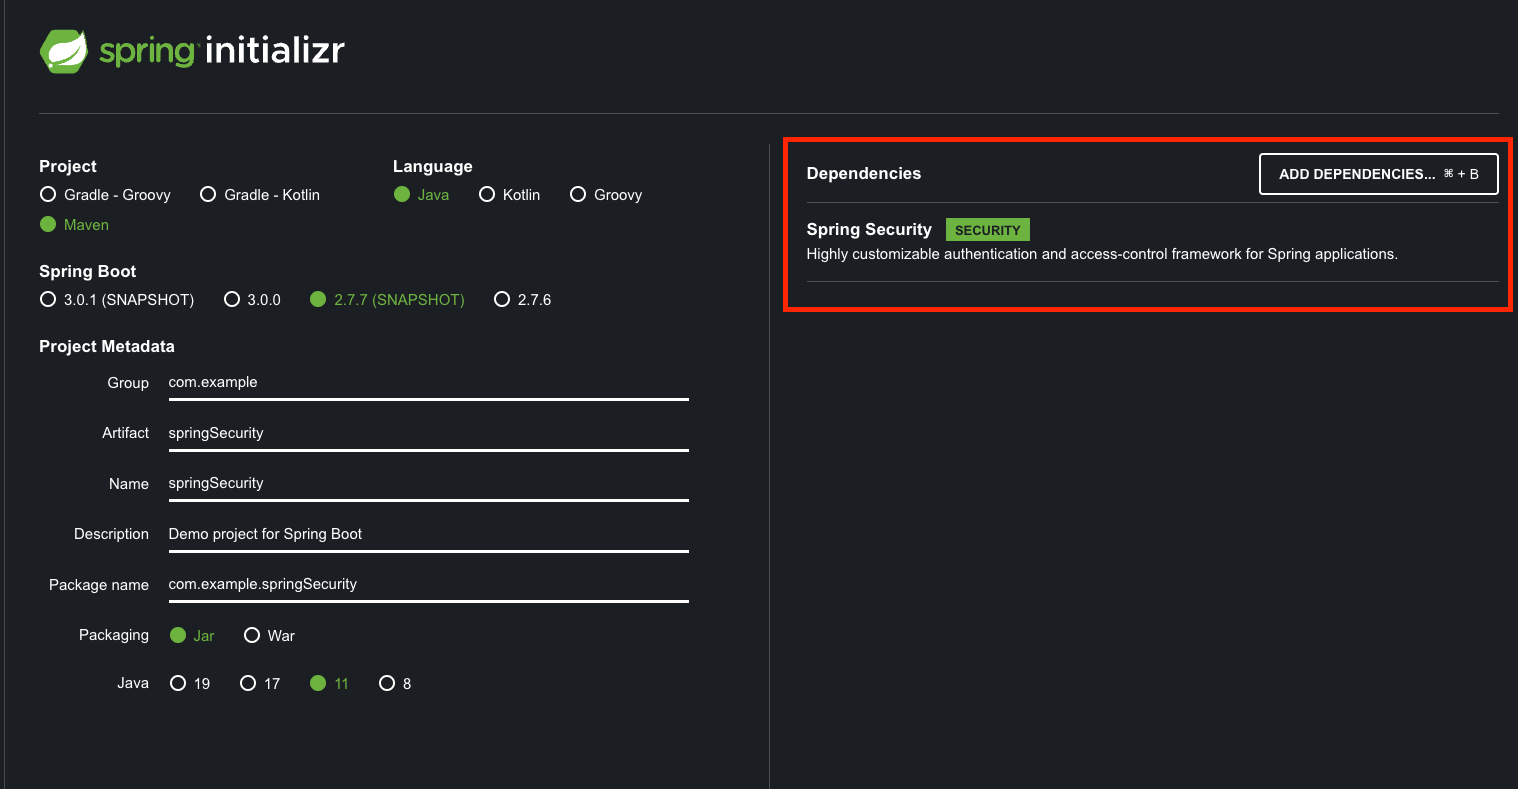Viewport: 1518px width, 789px height.
Task: Click the Project section heading
Action: pyautogui.click(x=68, y=167)
